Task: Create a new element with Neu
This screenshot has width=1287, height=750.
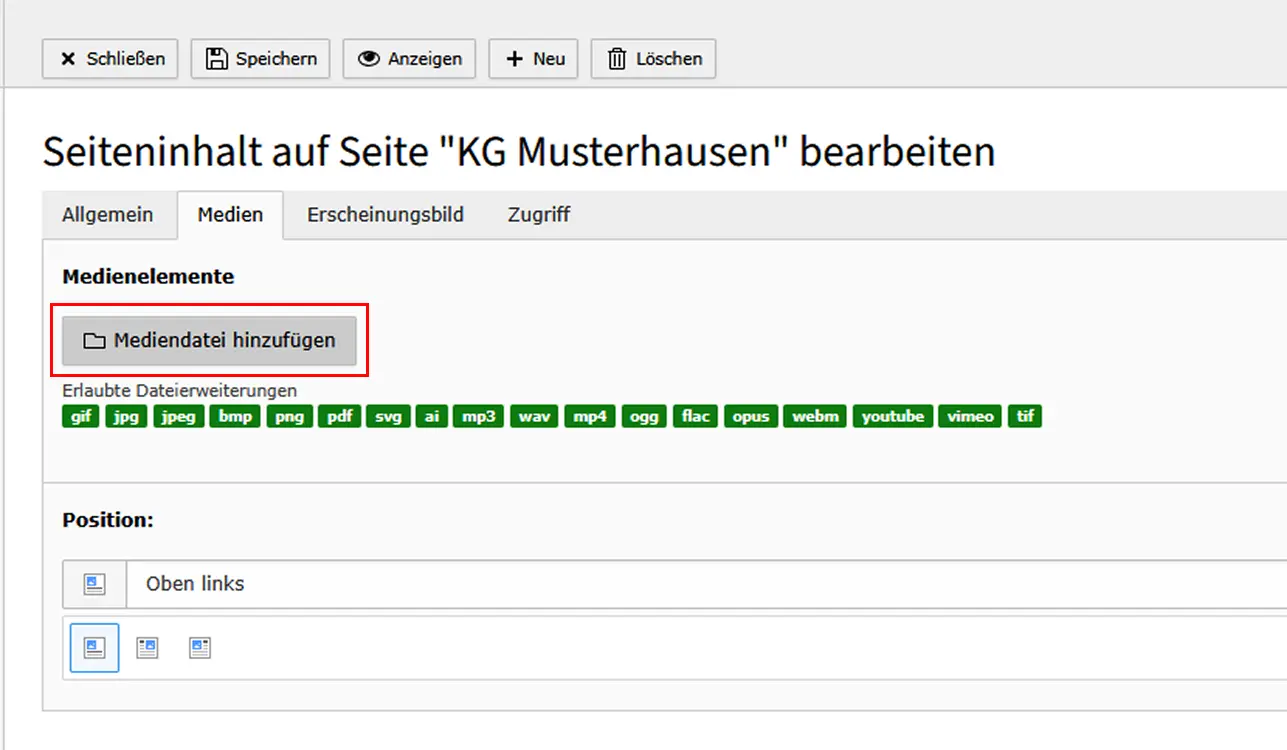Action: pyautogui.click(x=533, y=59)
